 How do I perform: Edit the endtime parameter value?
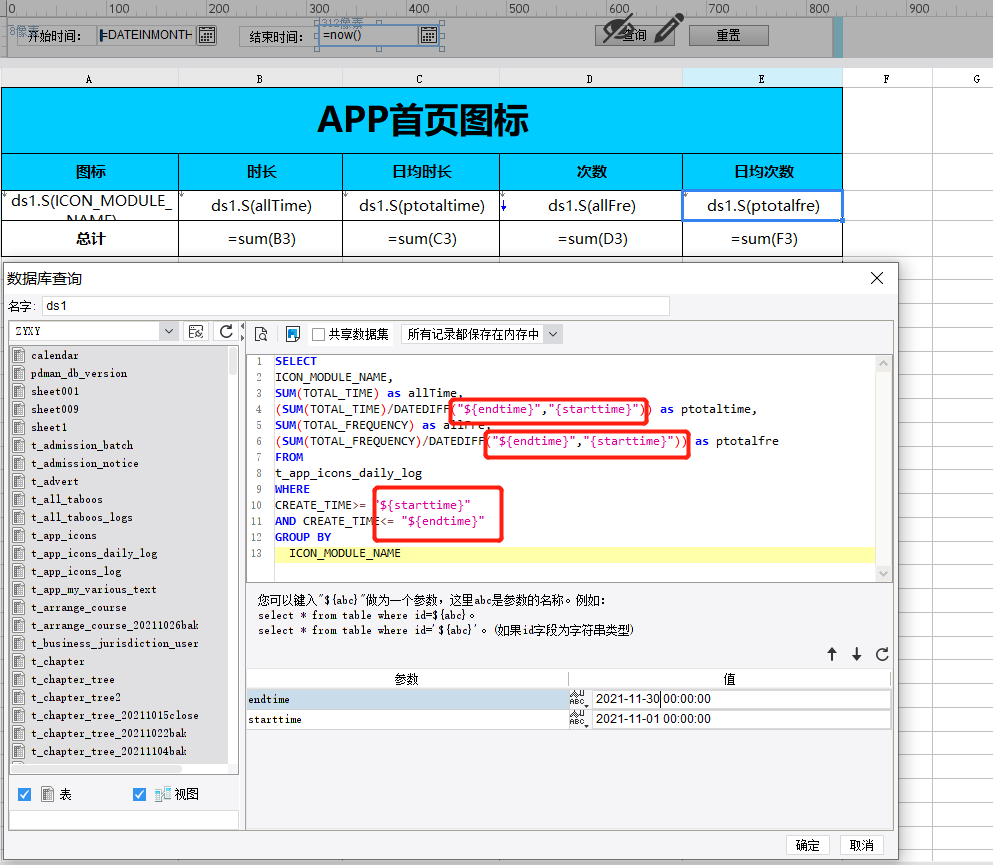click(x=741, y=699)
